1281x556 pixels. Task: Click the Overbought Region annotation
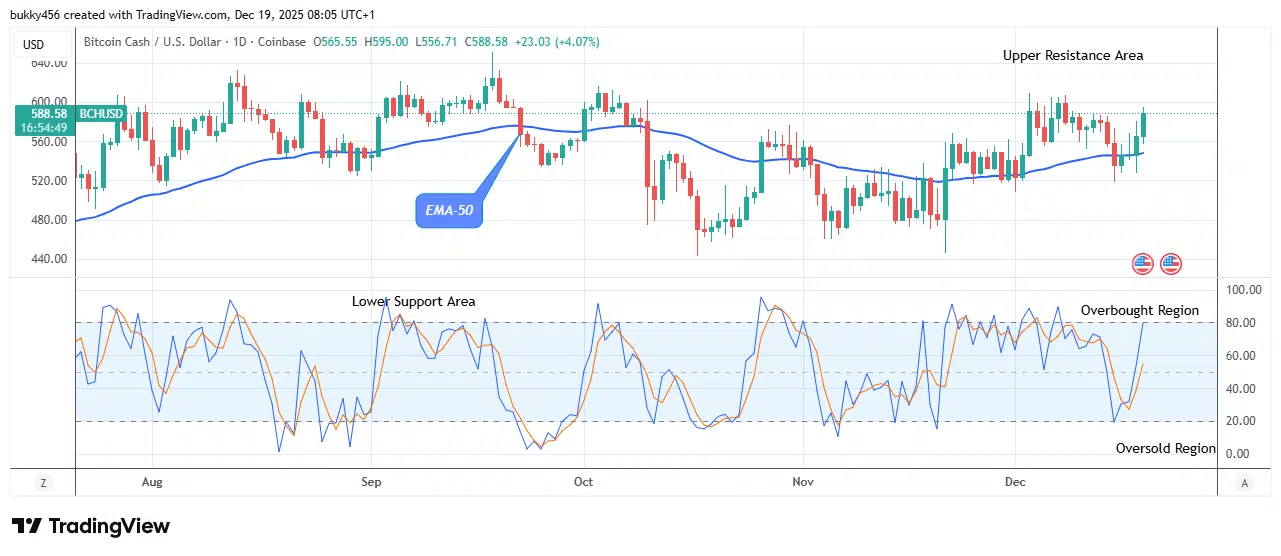[x=1139, y=310]
